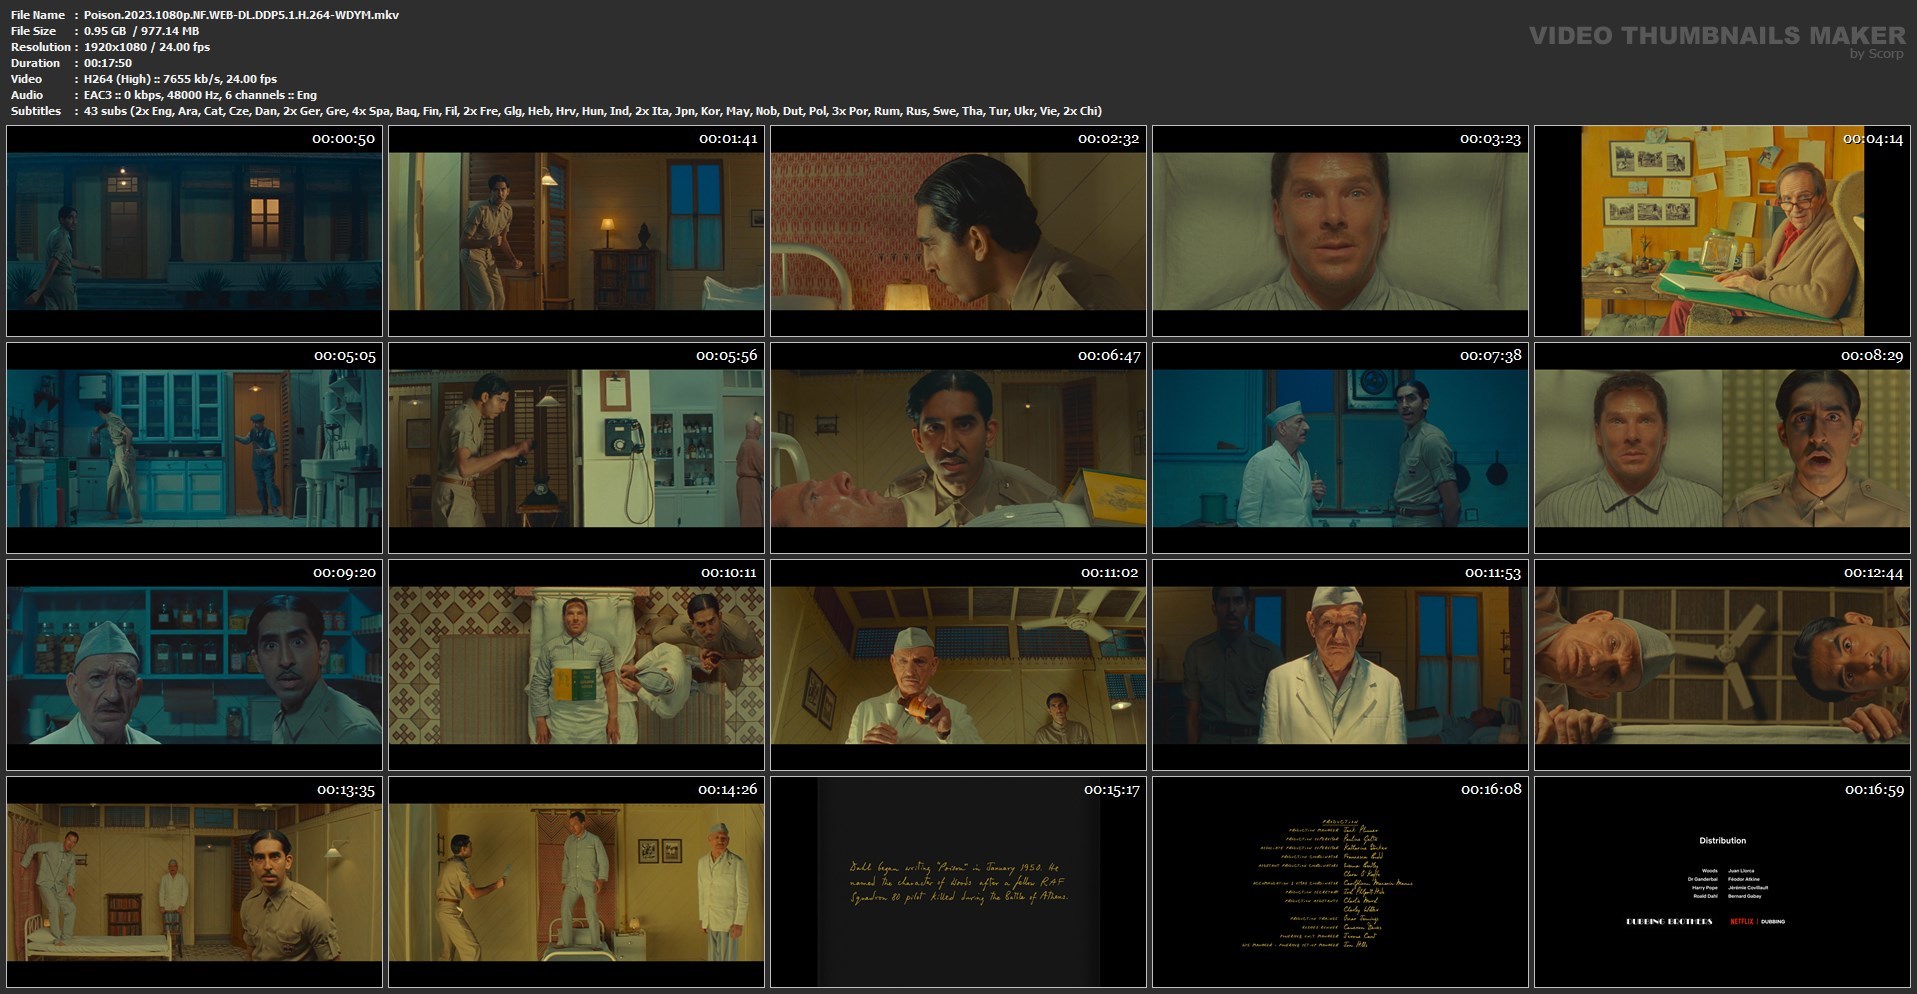
Task: Click the file name Poison.2023.1080p.NF.WEB-DL text
Action: point(241,15)
